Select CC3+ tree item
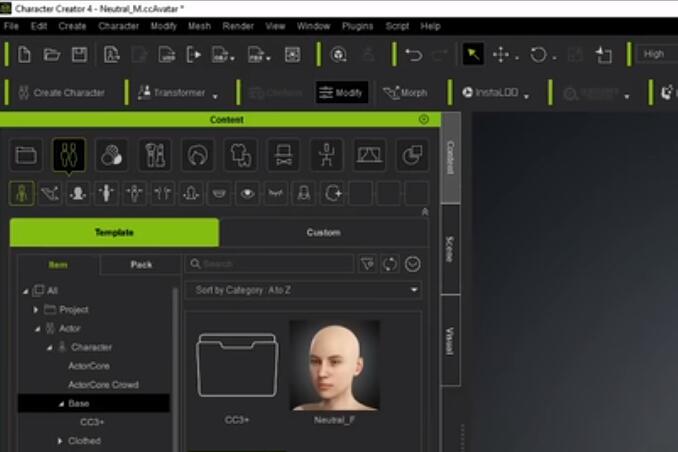The width and height of the screenshot is (678, 452). [92, 422]
